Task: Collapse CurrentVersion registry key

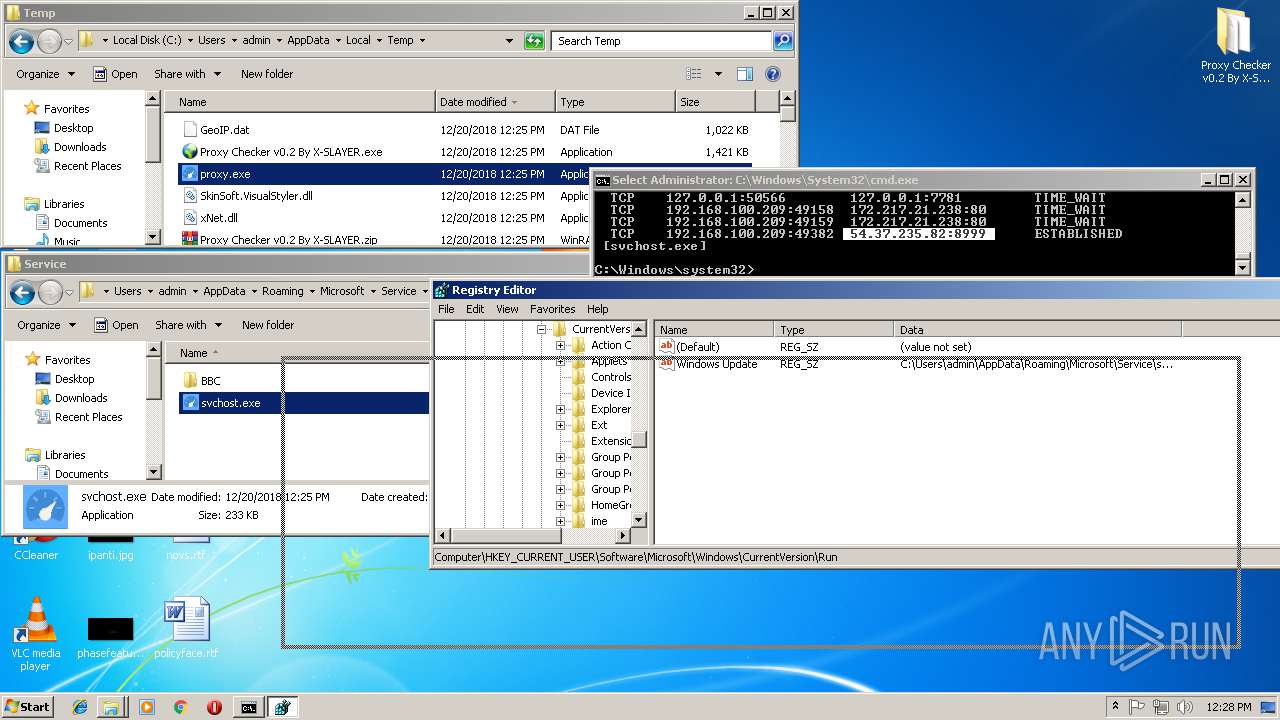Action: 543,329
